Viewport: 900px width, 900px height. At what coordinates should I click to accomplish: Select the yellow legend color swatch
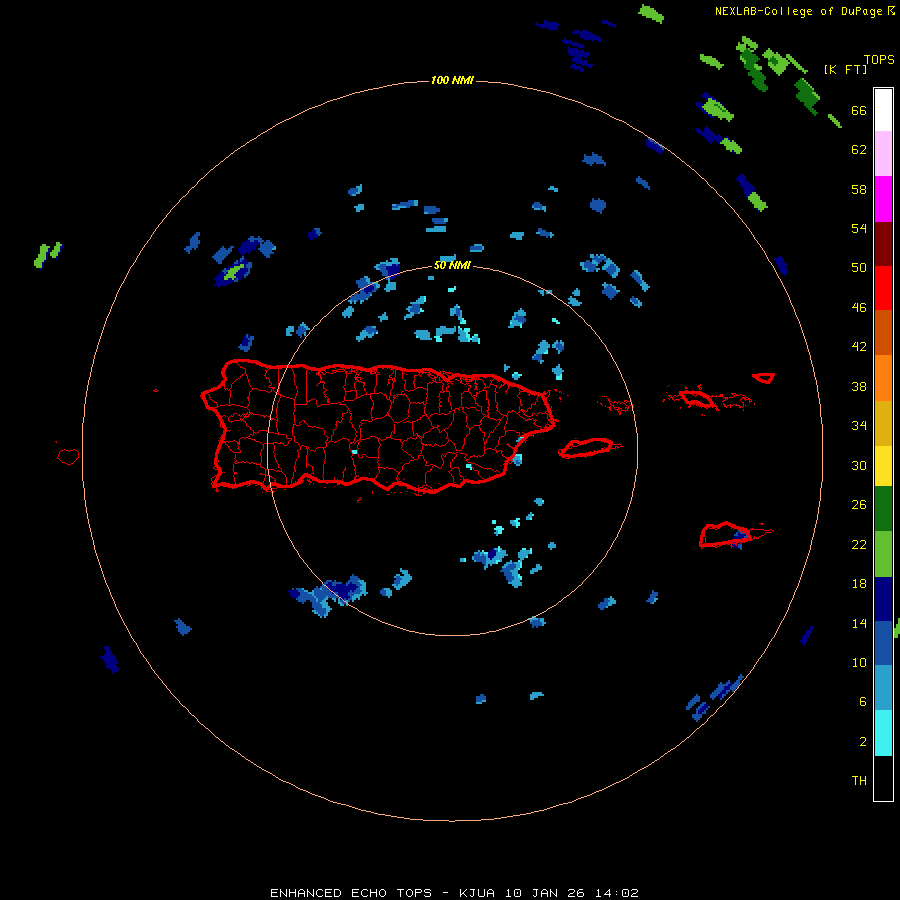point(883,466)
